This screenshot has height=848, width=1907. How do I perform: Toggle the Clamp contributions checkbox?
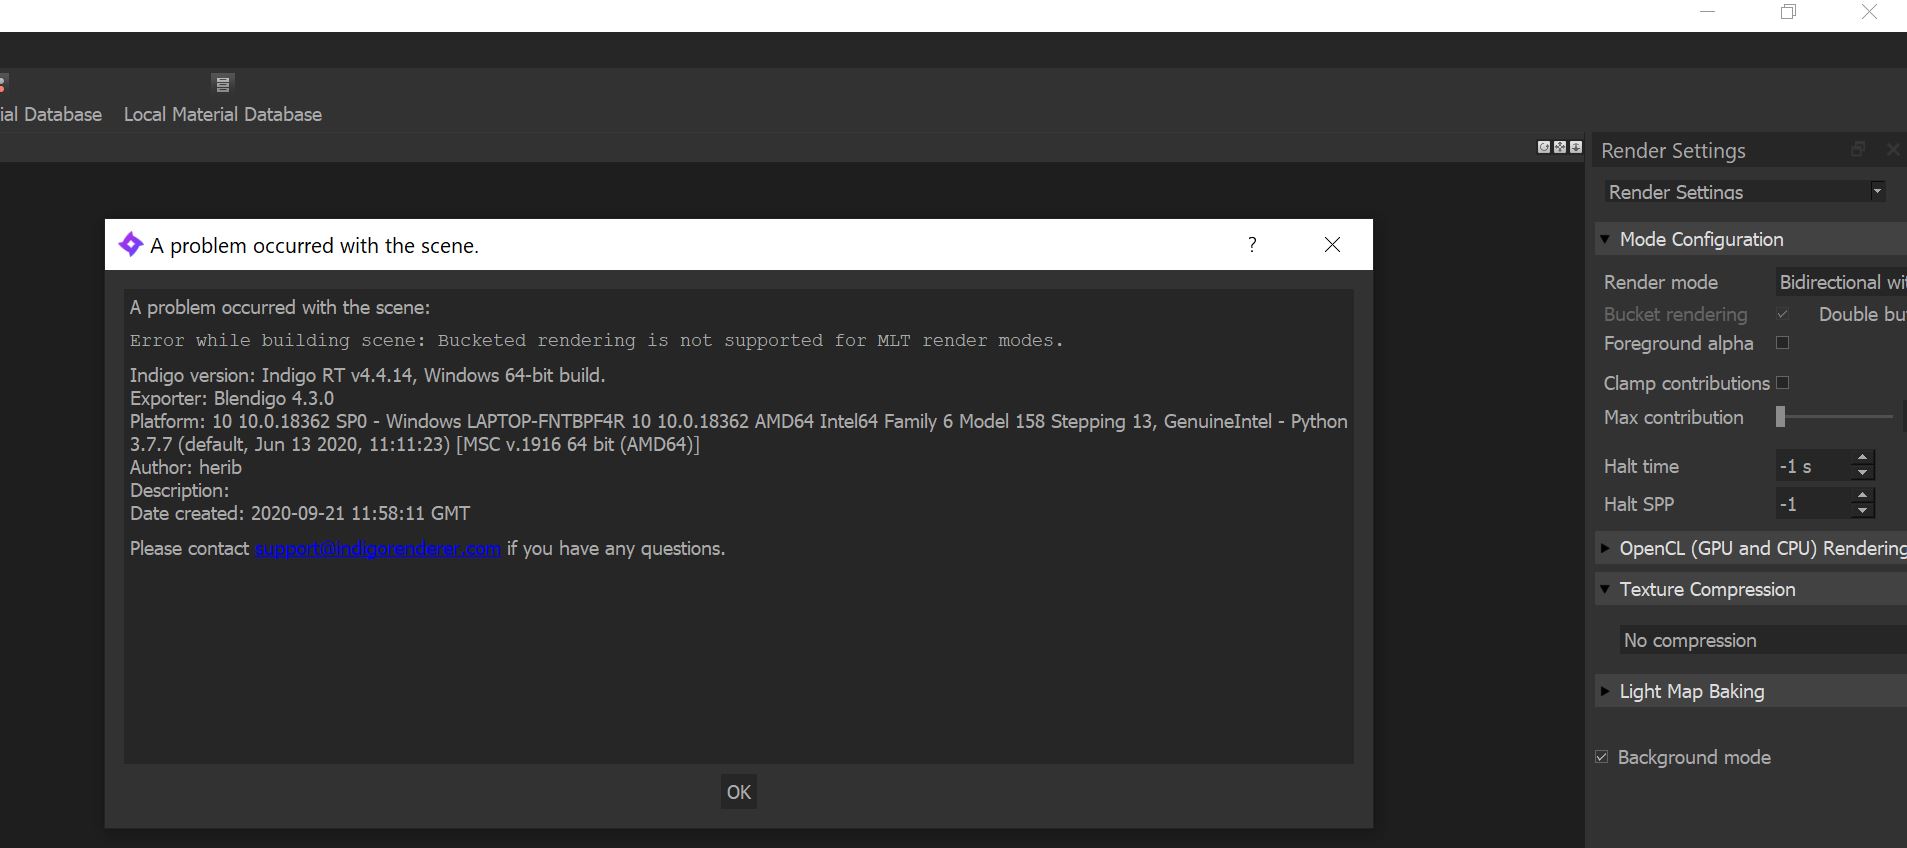(x=1782, y=383)
